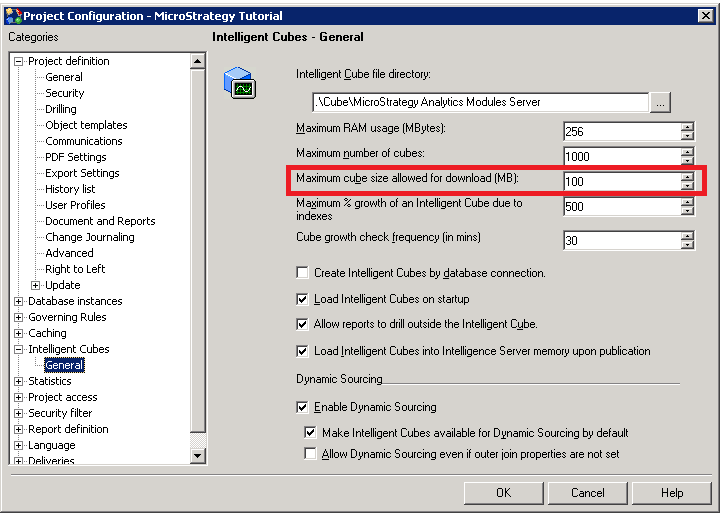Increase Maximum % growth due to indexes

[x=687, y=202]
